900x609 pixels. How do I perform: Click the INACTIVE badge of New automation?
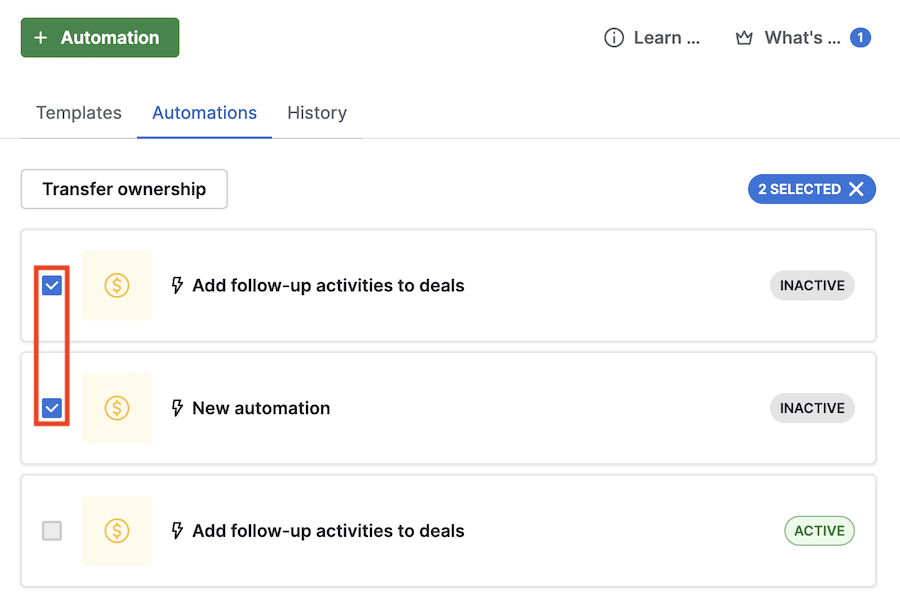click(x=812, y=408)
